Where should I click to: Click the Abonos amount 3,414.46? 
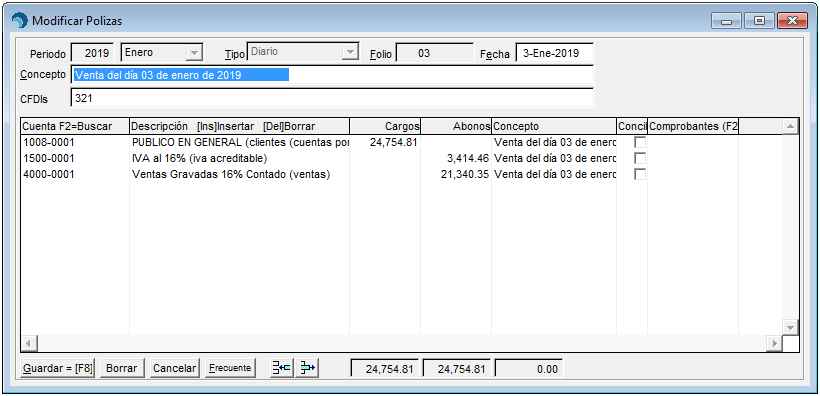(456, 158)
